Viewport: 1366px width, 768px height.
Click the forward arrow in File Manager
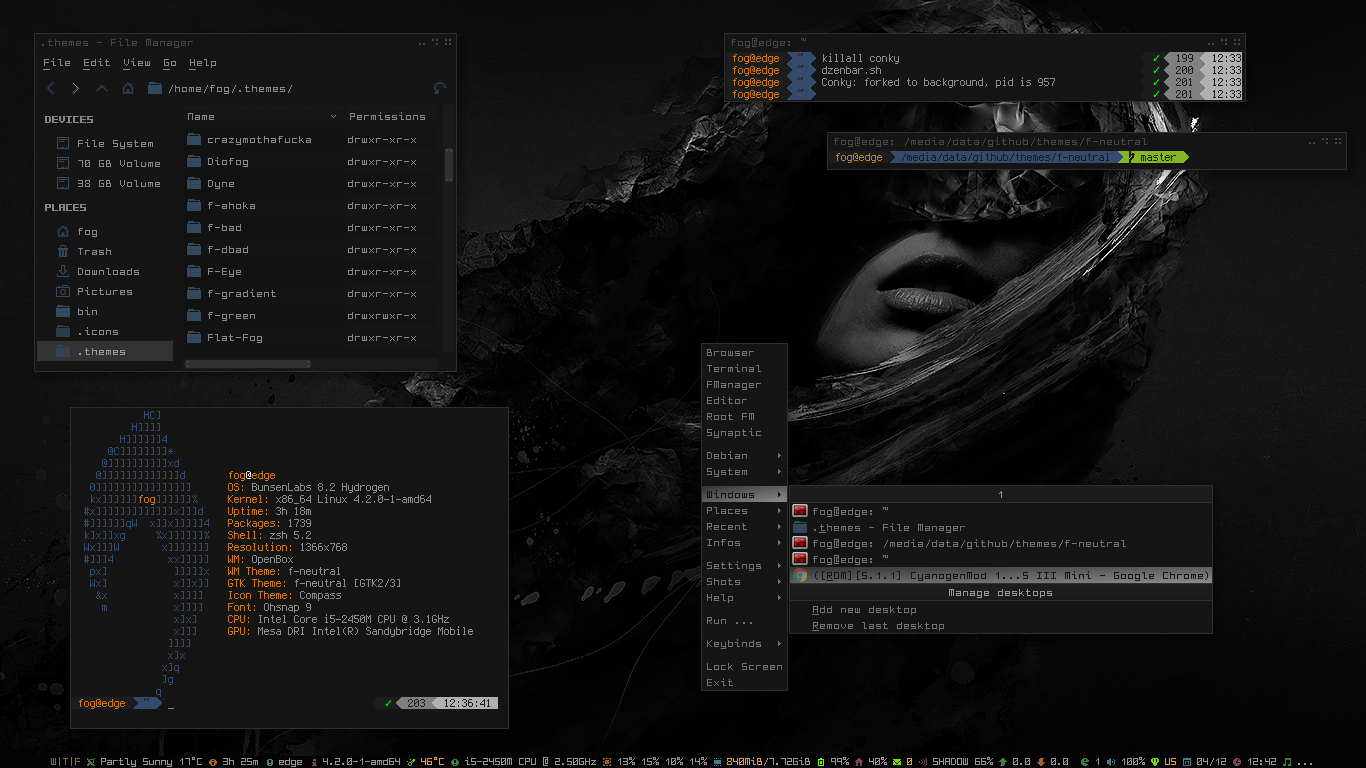point(76,89)
